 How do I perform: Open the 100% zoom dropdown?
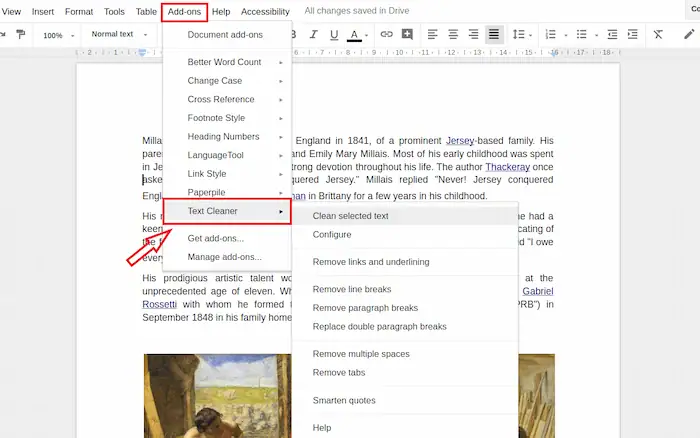[x=58, y=35]
